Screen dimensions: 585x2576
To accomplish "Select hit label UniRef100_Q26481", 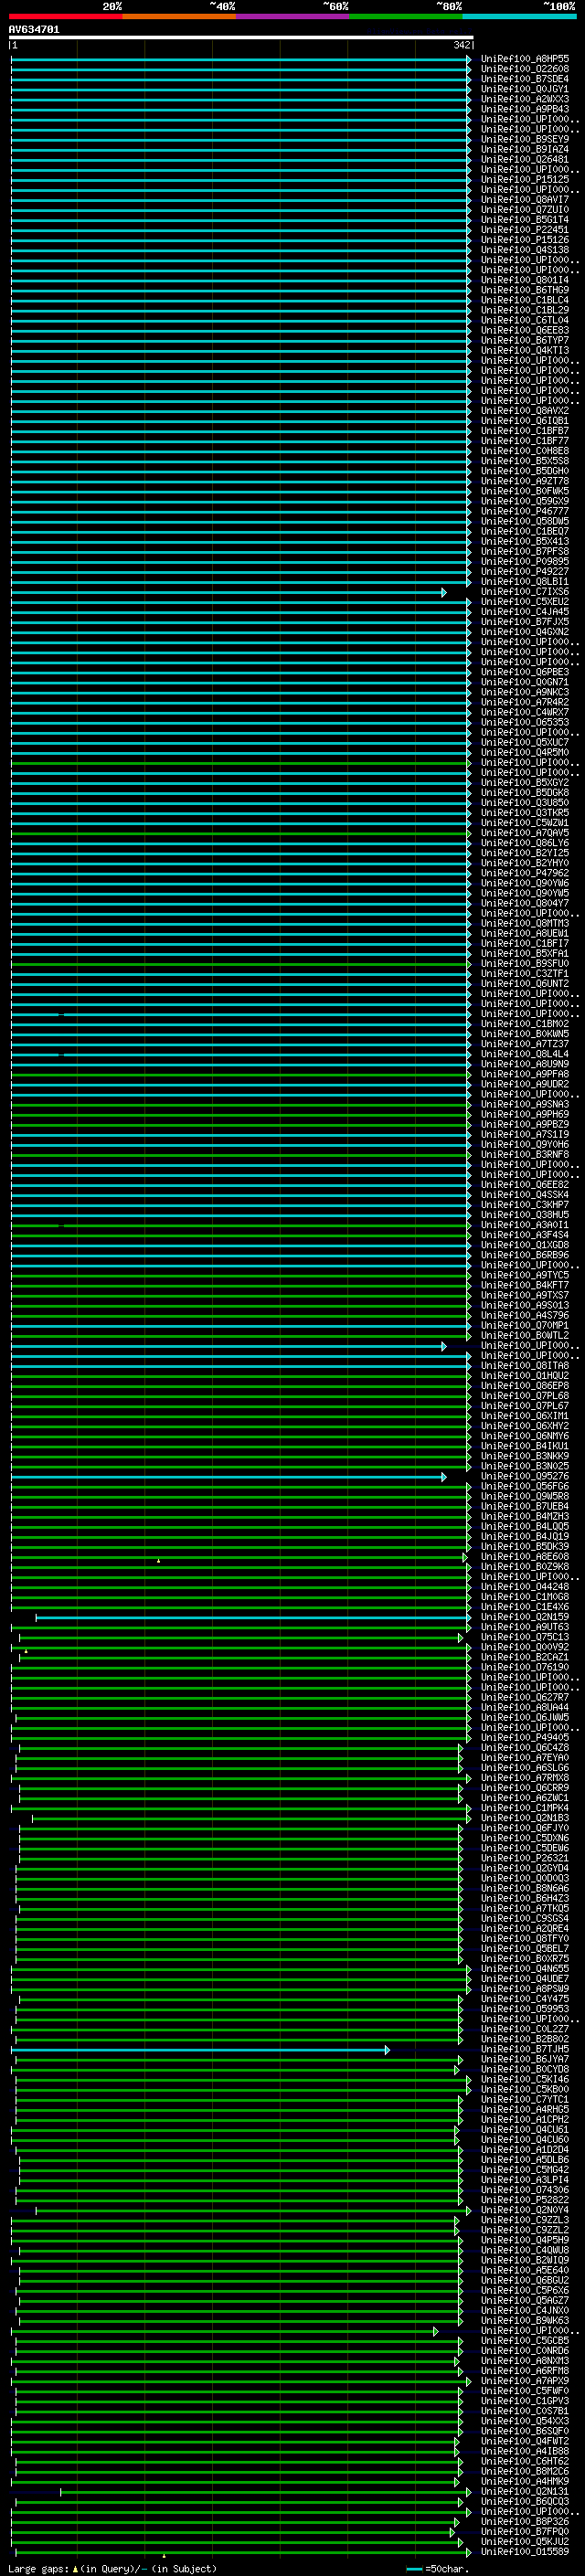I will [x=525, y=159].
